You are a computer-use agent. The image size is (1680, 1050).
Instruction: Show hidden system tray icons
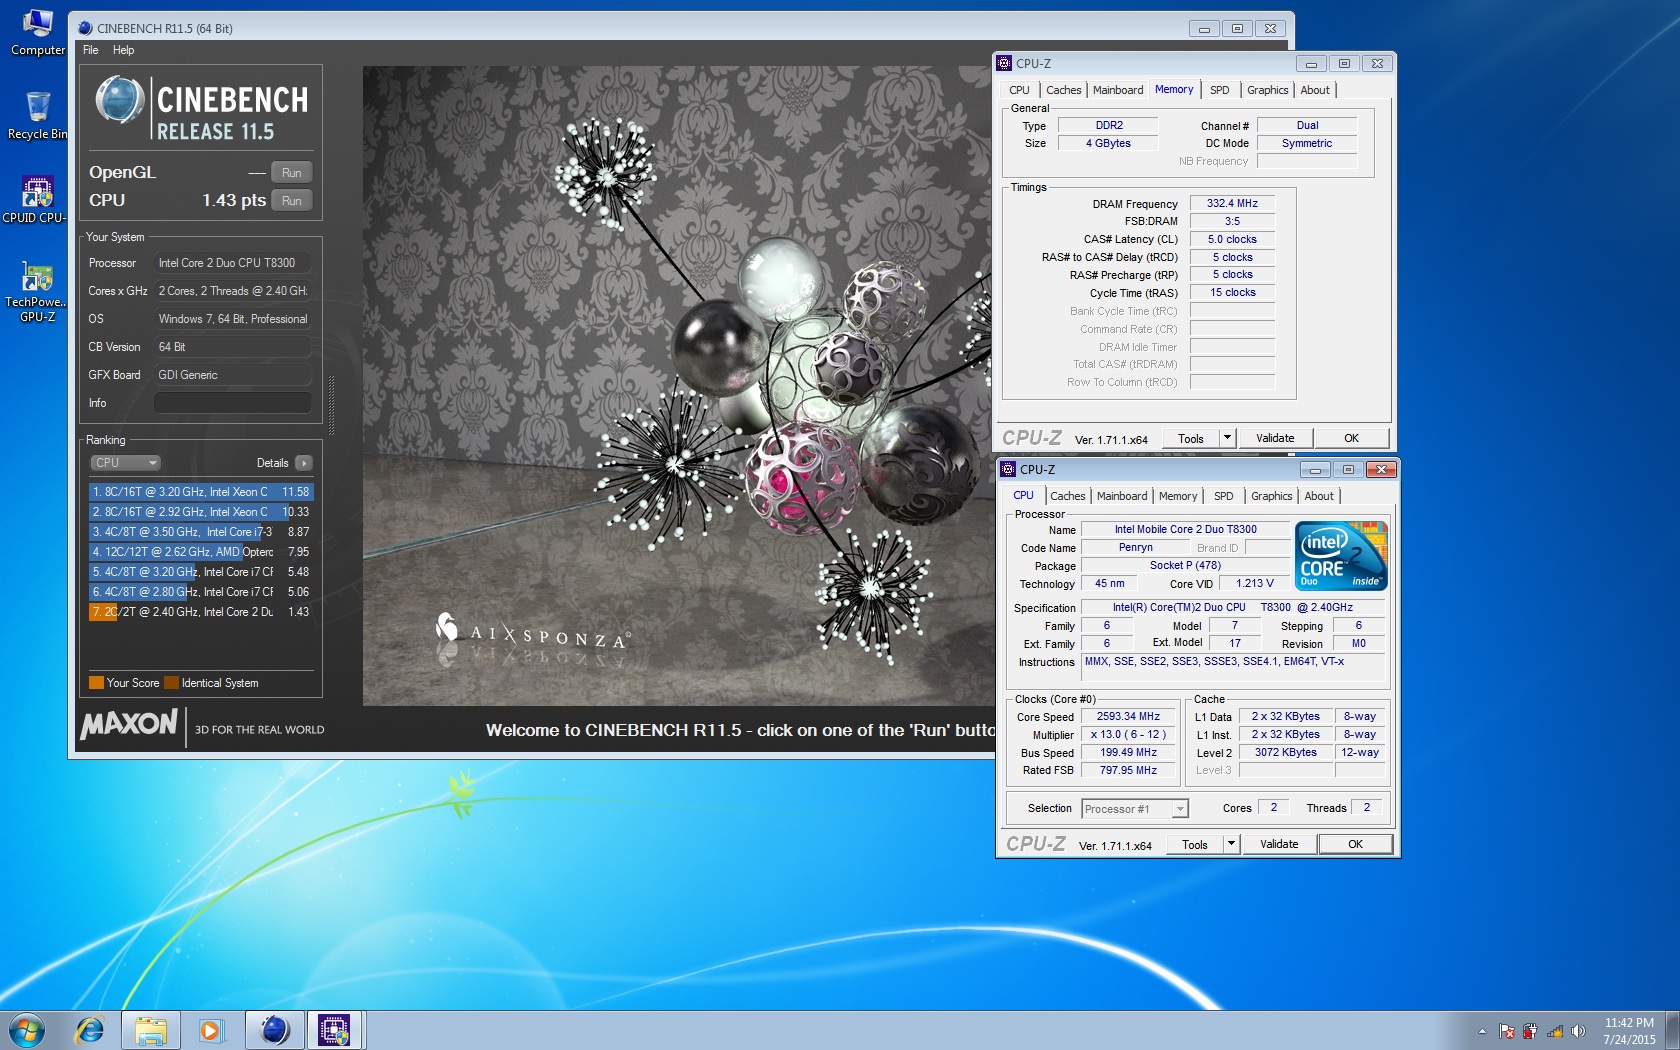point(1482,1031)
